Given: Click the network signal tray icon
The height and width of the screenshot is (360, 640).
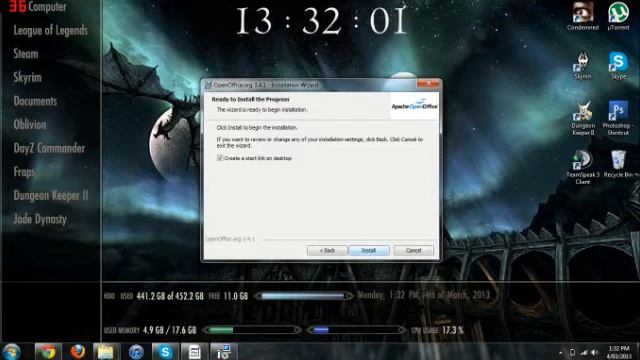Looking at the screenshot, I should tap(584, 352).
